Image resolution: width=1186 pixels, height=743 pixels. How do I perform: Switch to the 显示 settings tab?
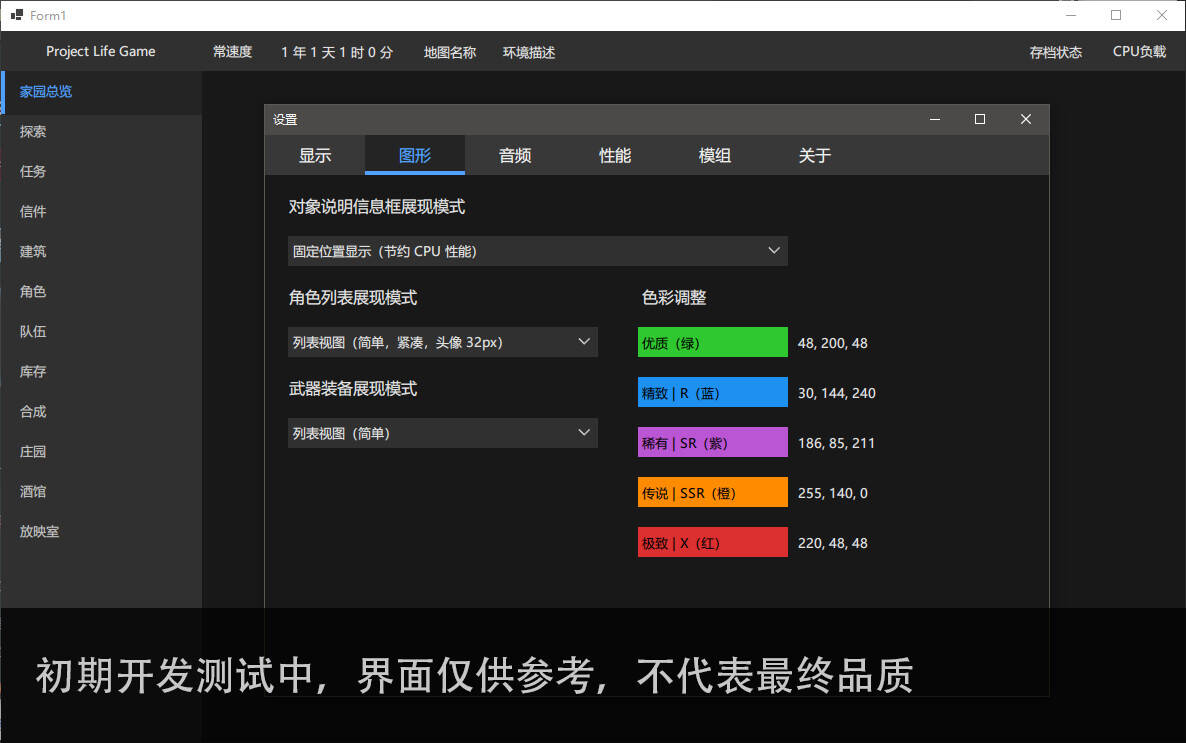315,155
